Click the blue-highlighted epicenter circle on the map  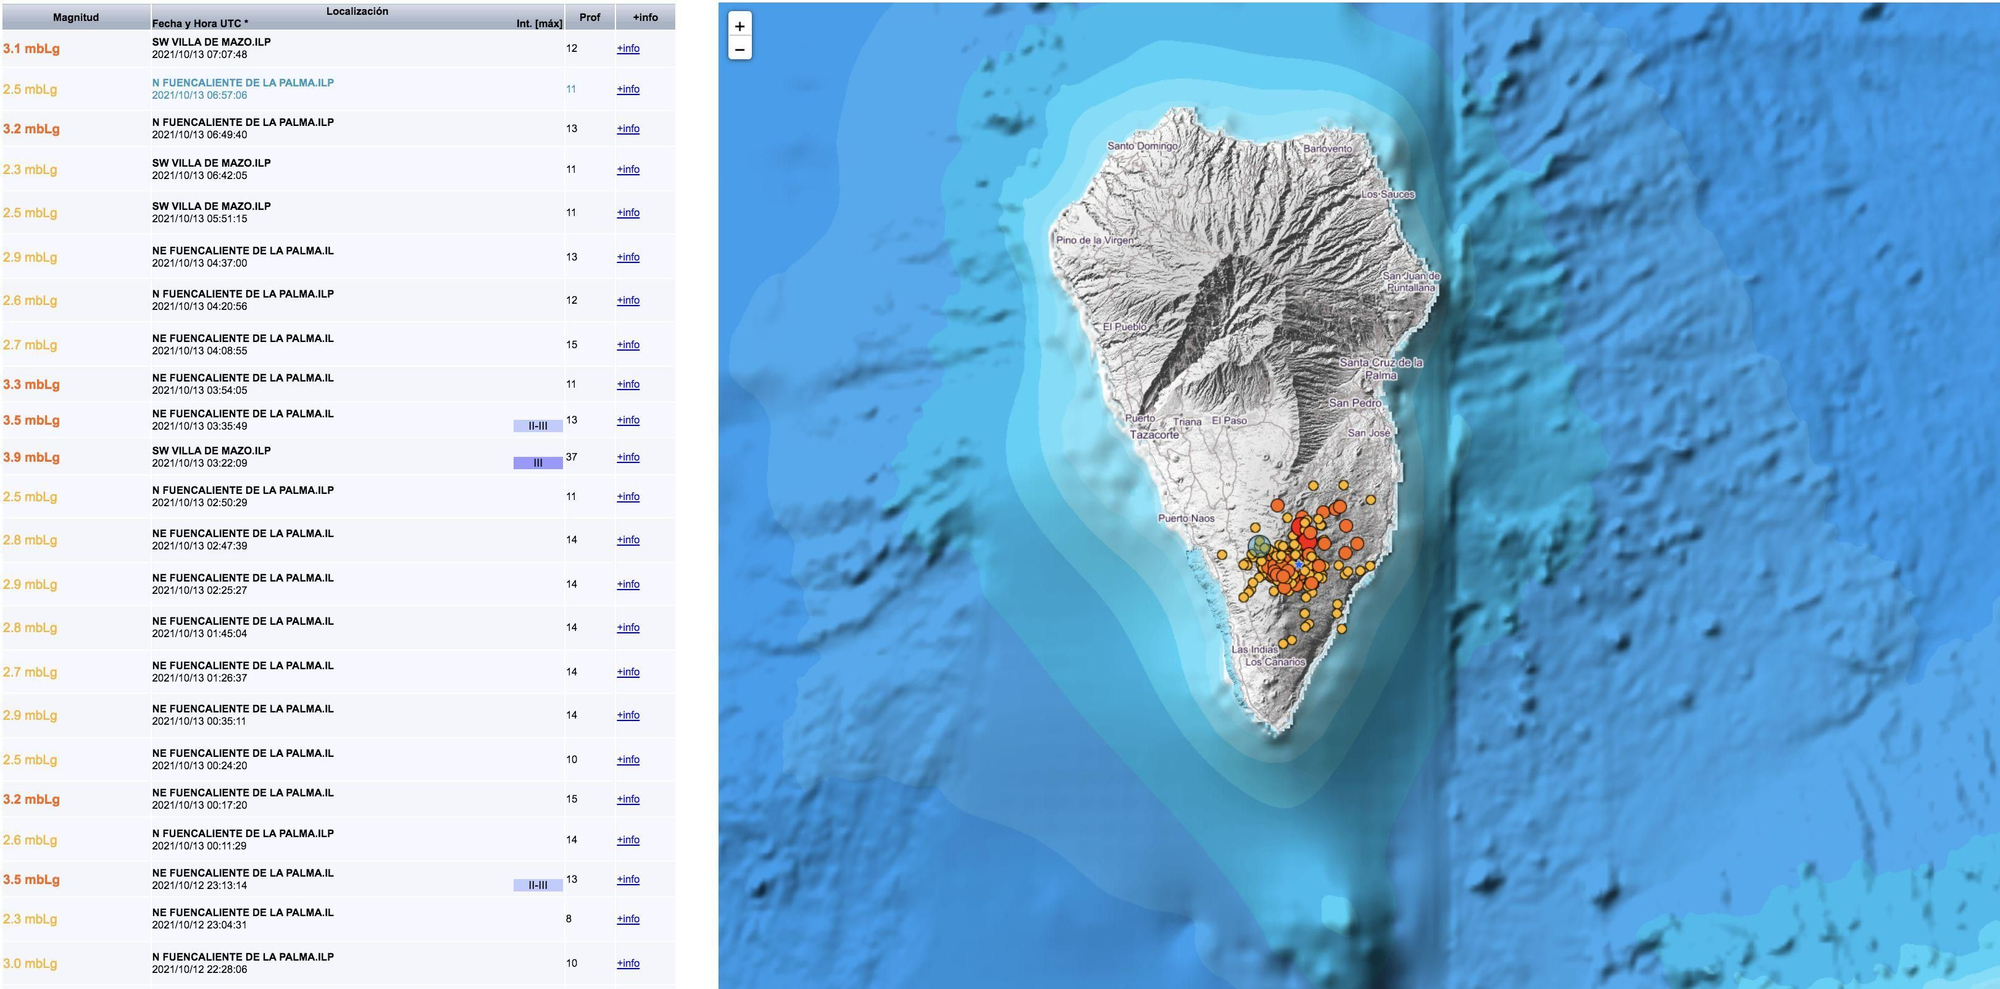[1259, 546]
